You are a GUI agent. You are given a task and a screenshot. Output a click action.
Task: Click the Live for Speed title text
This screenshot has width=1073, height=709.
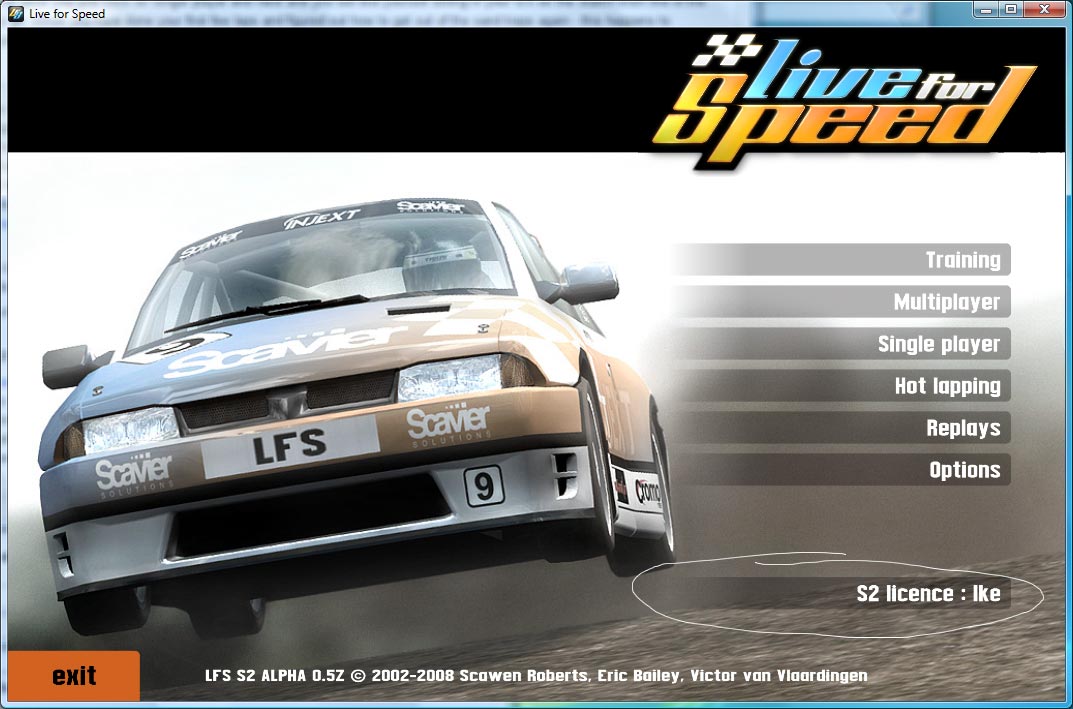tap(67, 14)
